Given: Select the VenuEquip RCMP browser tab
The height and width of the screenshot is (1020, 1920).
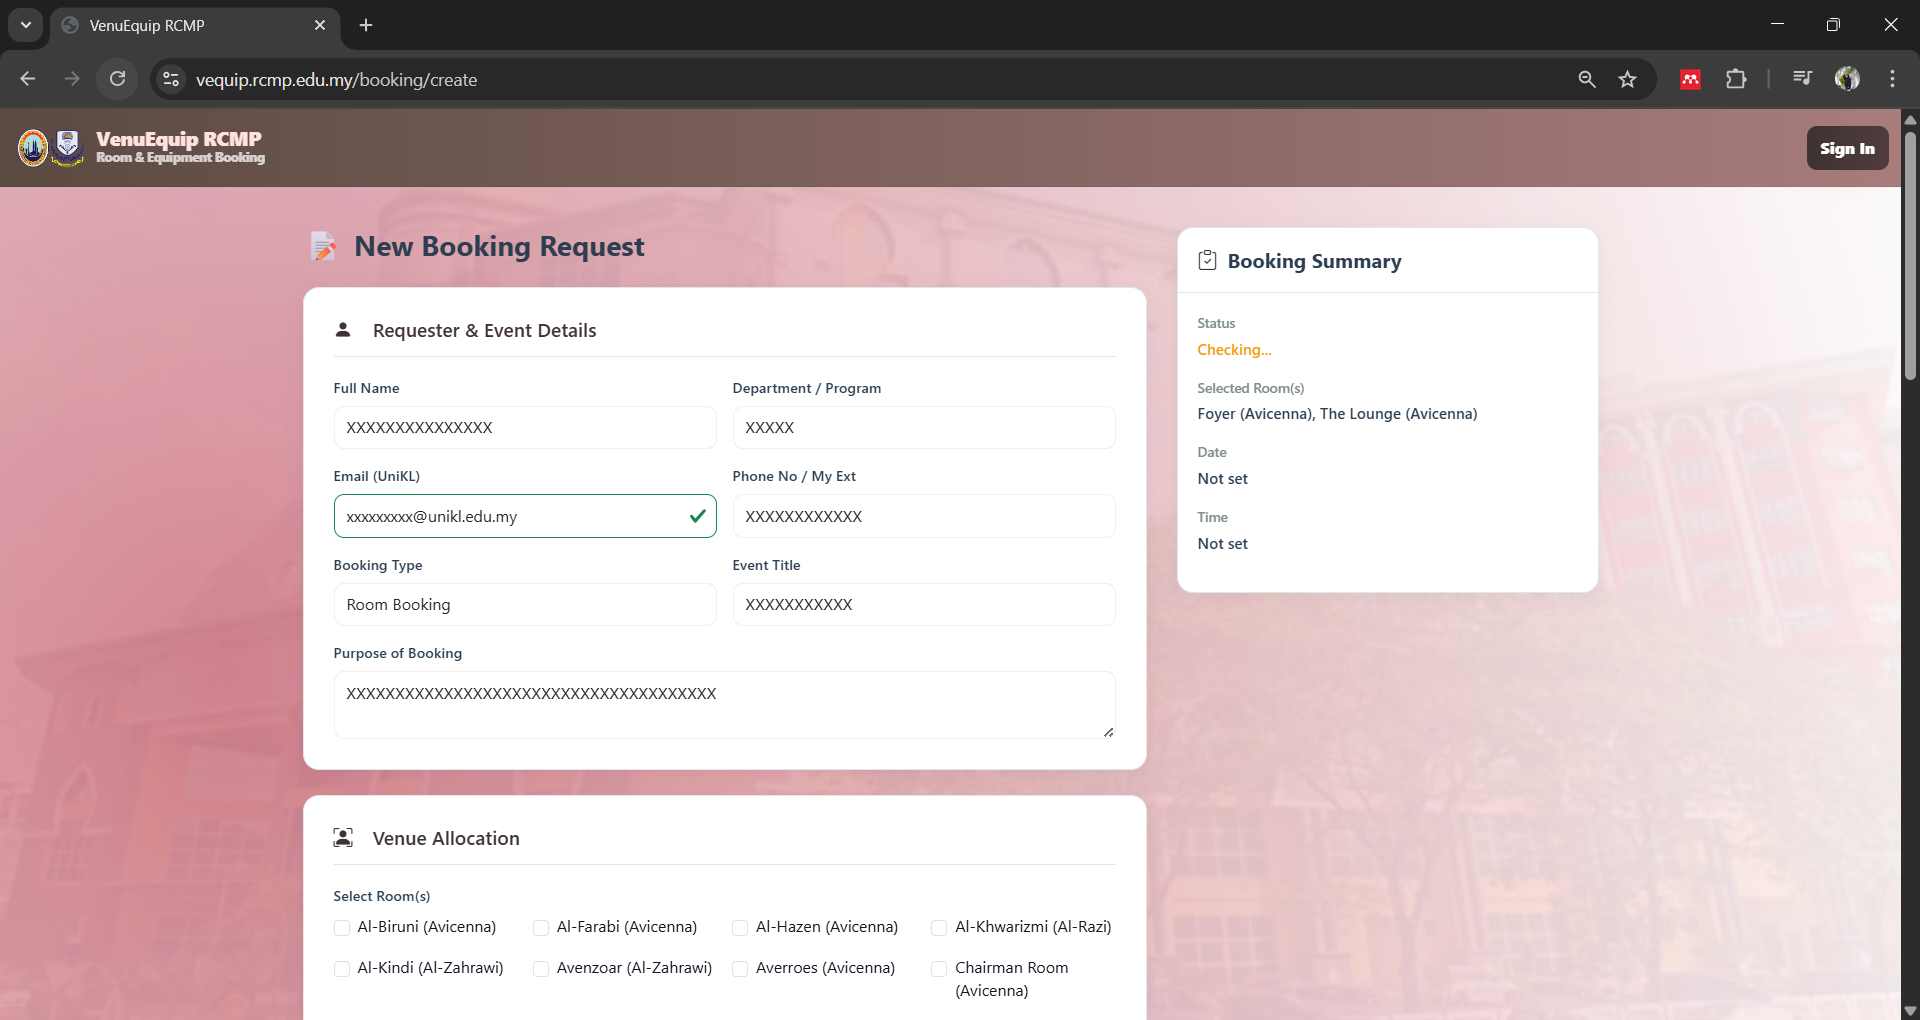Looking at the screenshot, I should click(195, 25).
